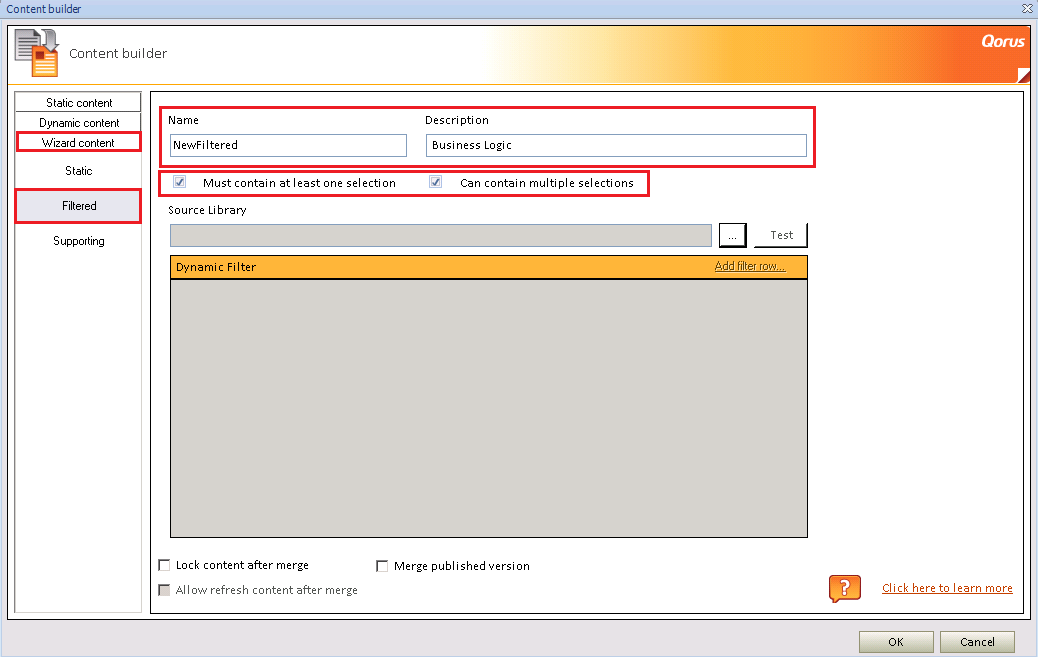
Task: Select the Wizard content section
Action: click(x=78, y=142)
